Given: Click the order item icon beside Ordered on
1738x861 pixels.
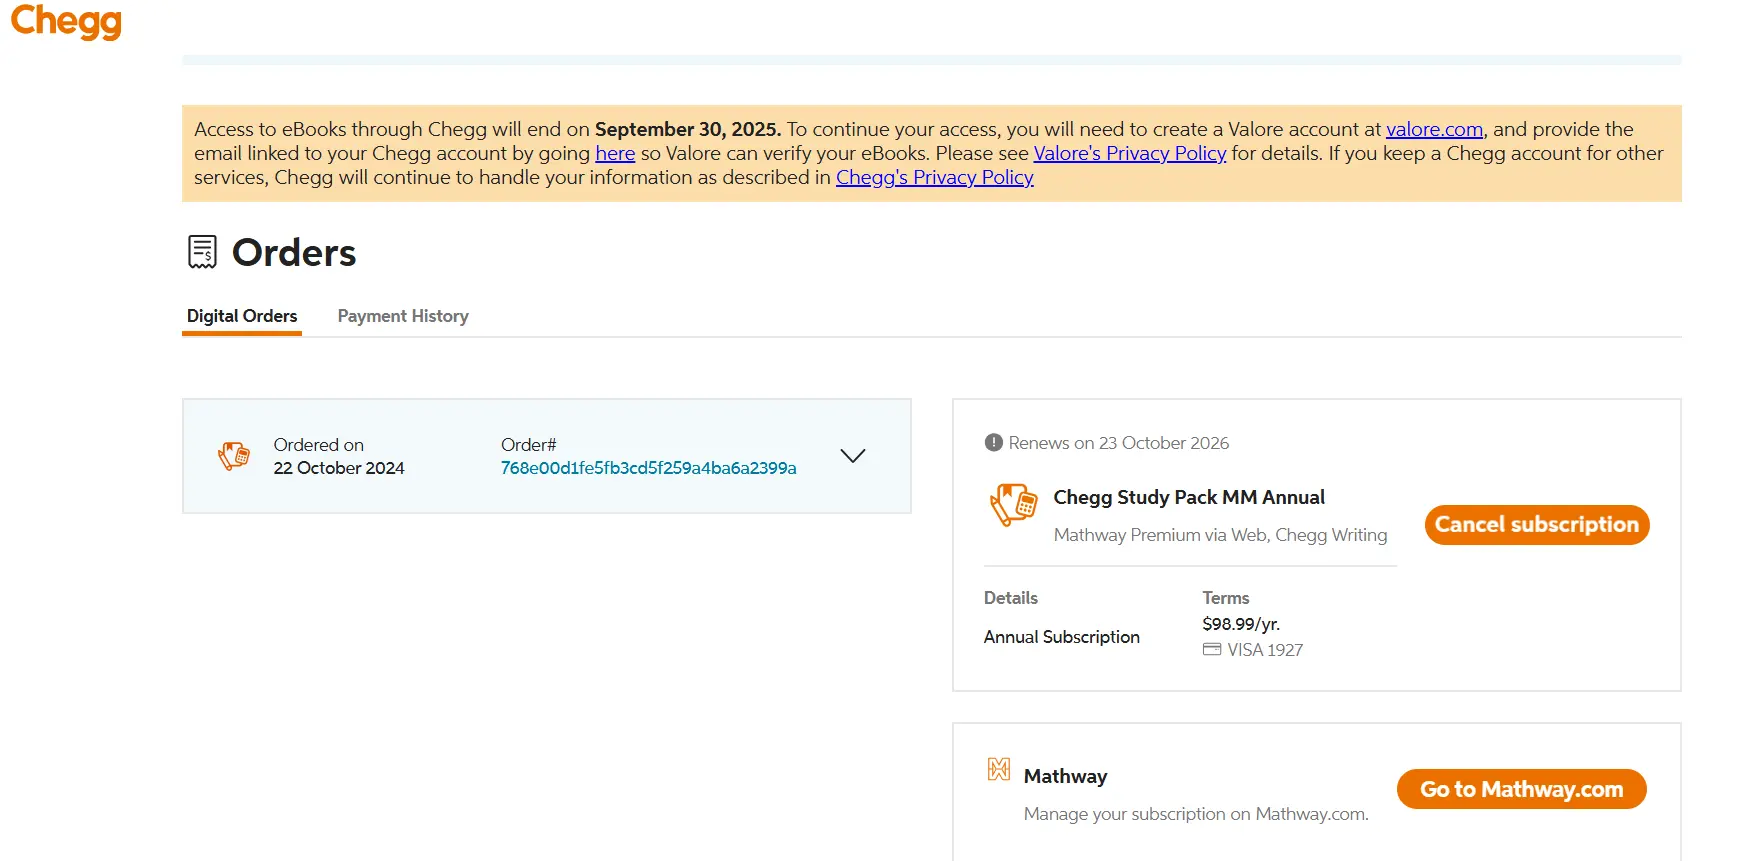Looking at the screenshot, I should pos(234,456).
